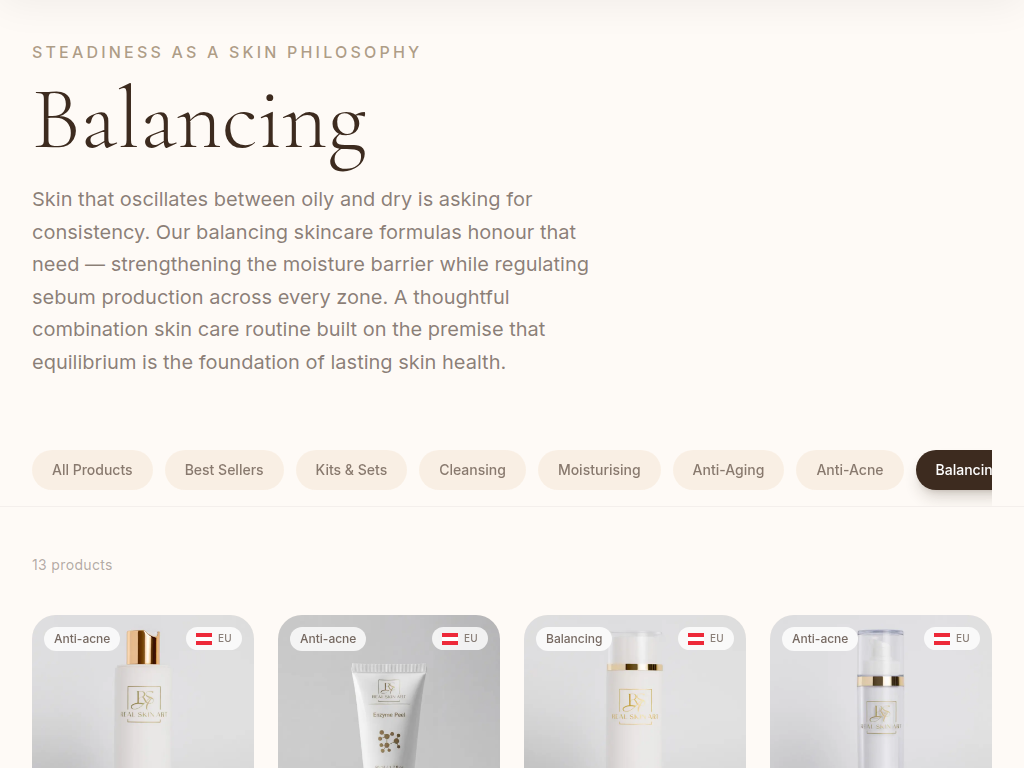Switch to the Best Sellers filter
This screenshot has height=768, width=1024.
(224, 470)
